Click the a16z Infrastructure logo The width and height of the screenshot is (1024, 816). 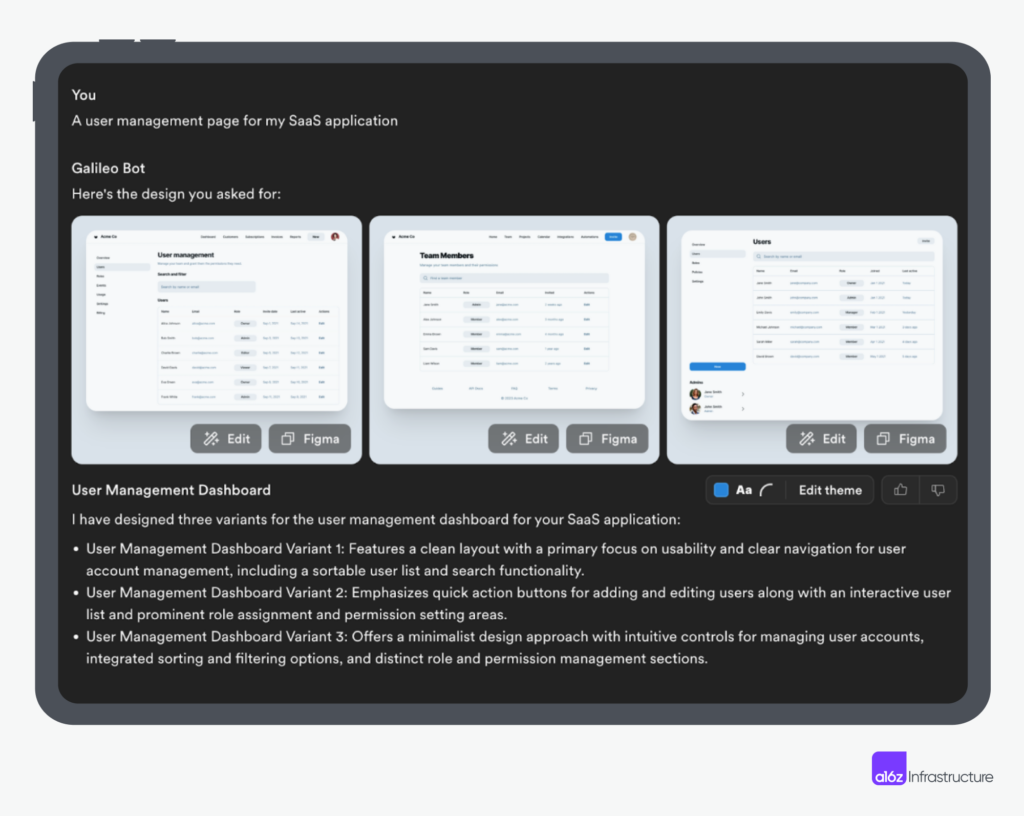click(x=930, y=768)
